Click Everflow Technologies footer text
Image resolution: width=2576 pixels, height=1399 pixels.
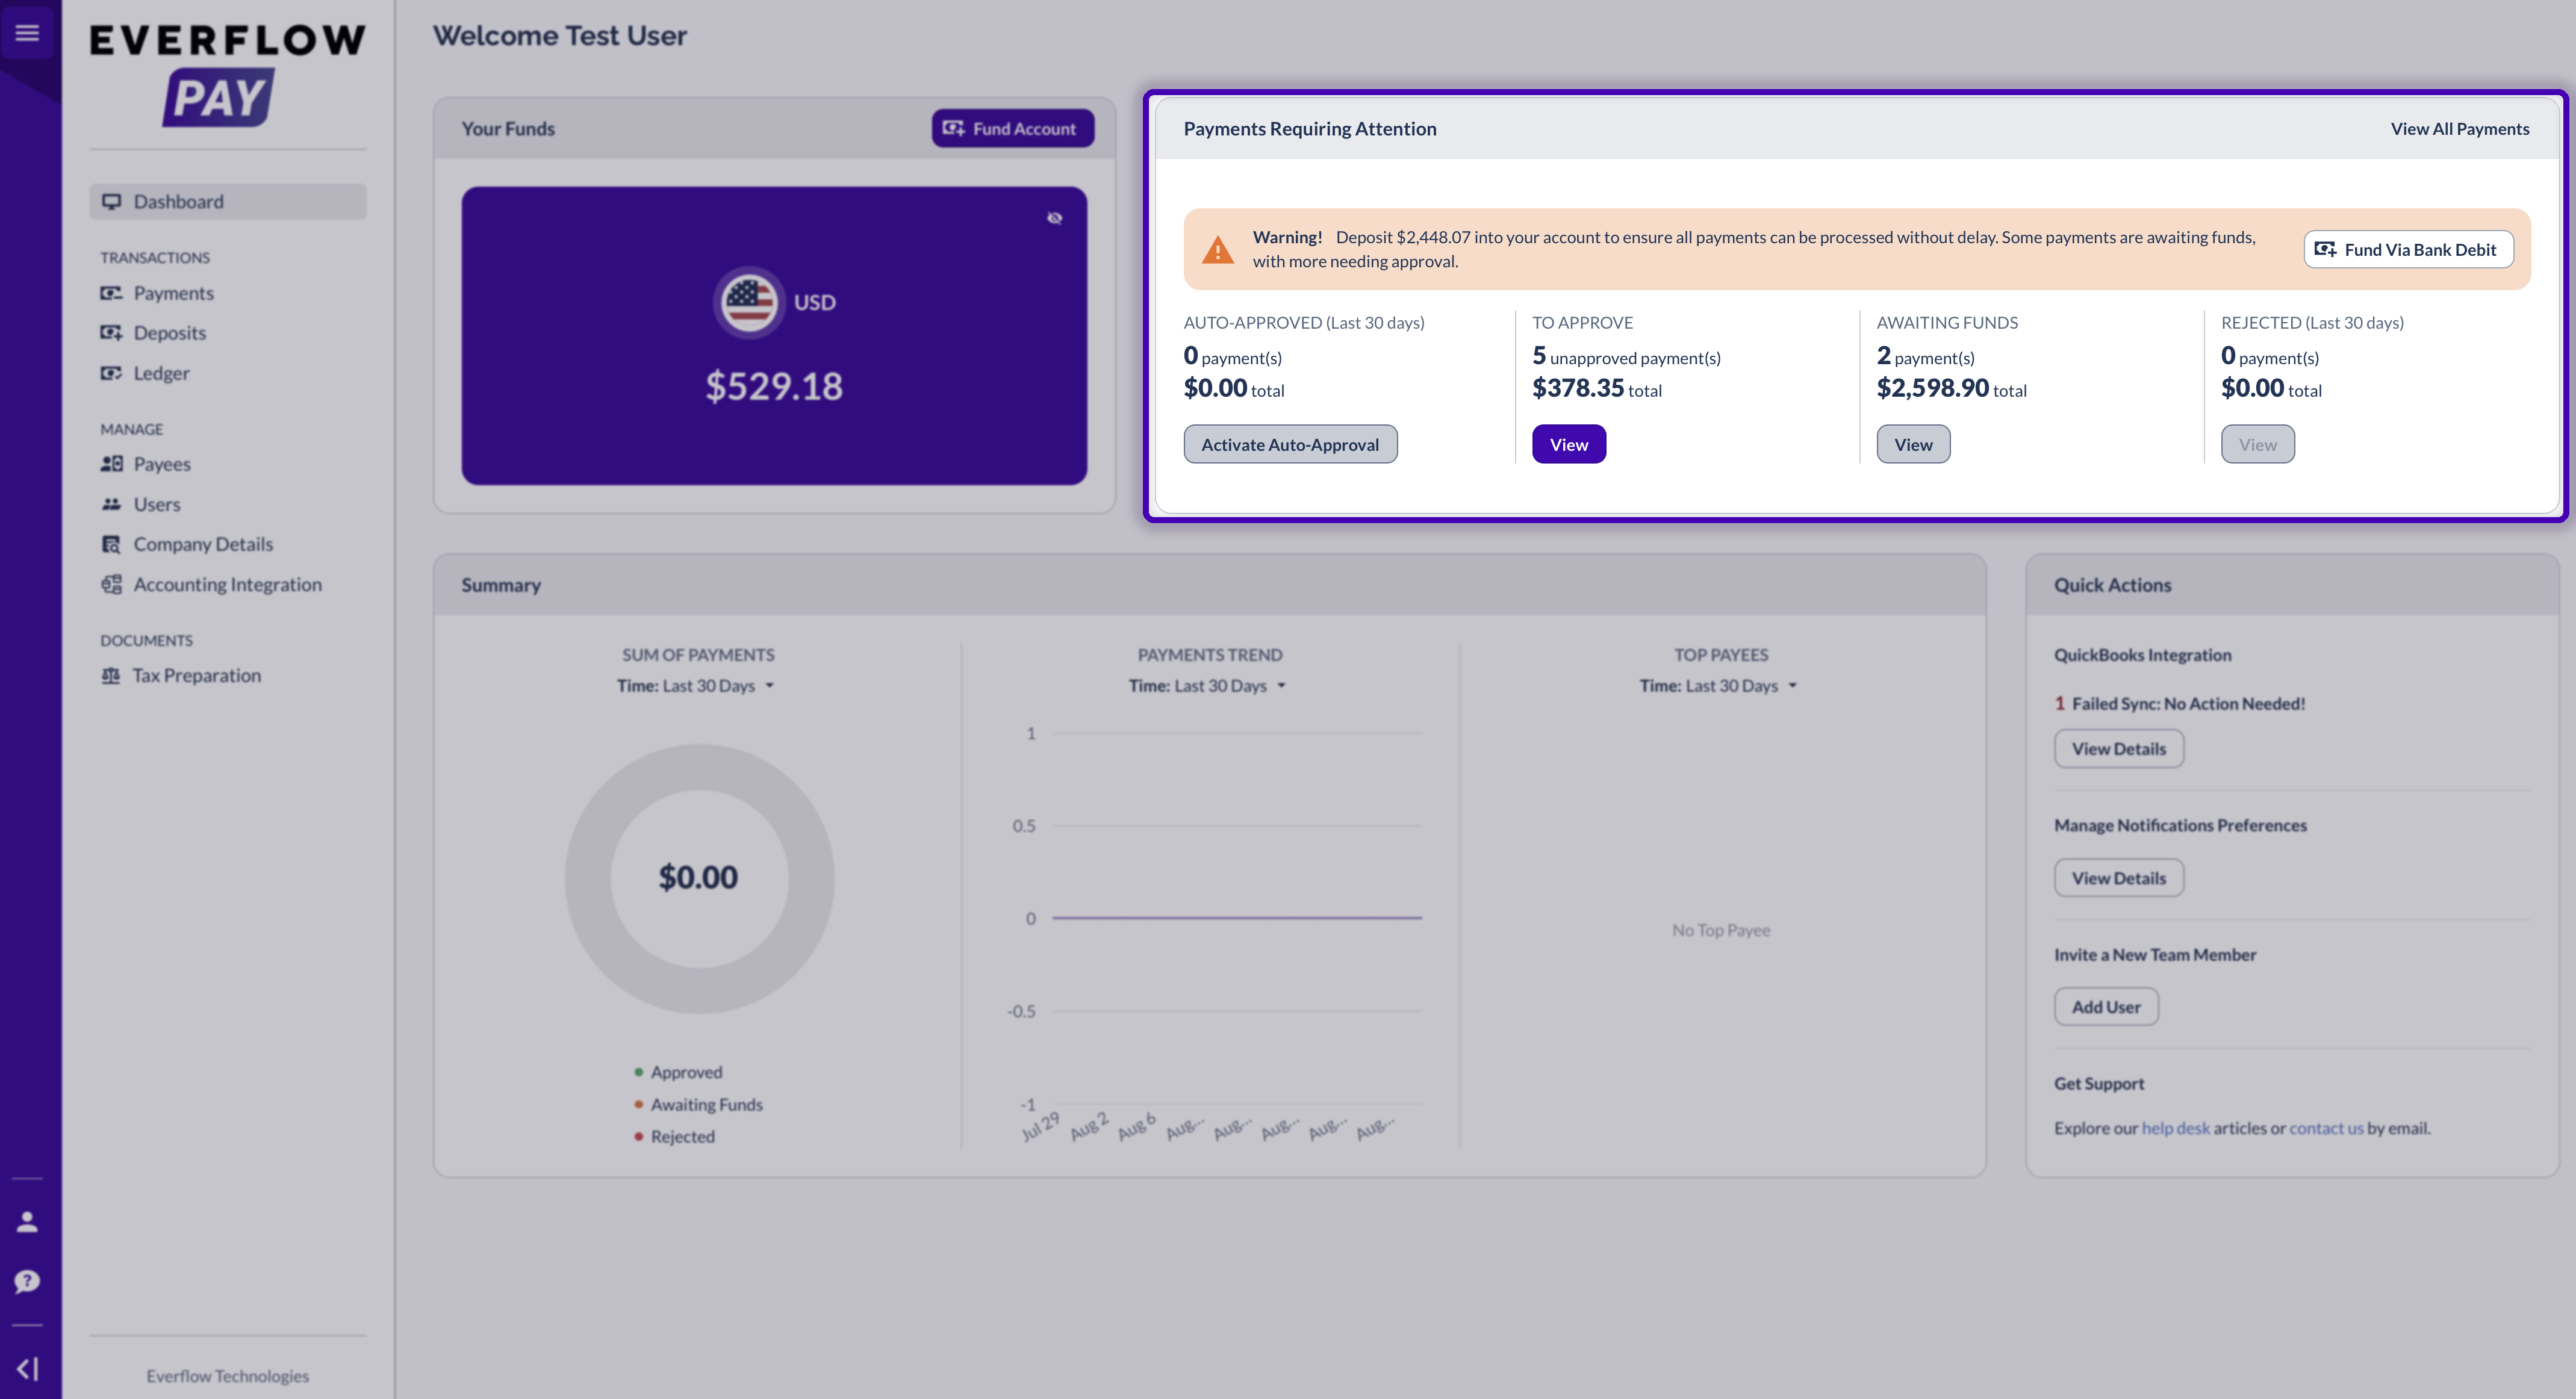point(228,1376)
